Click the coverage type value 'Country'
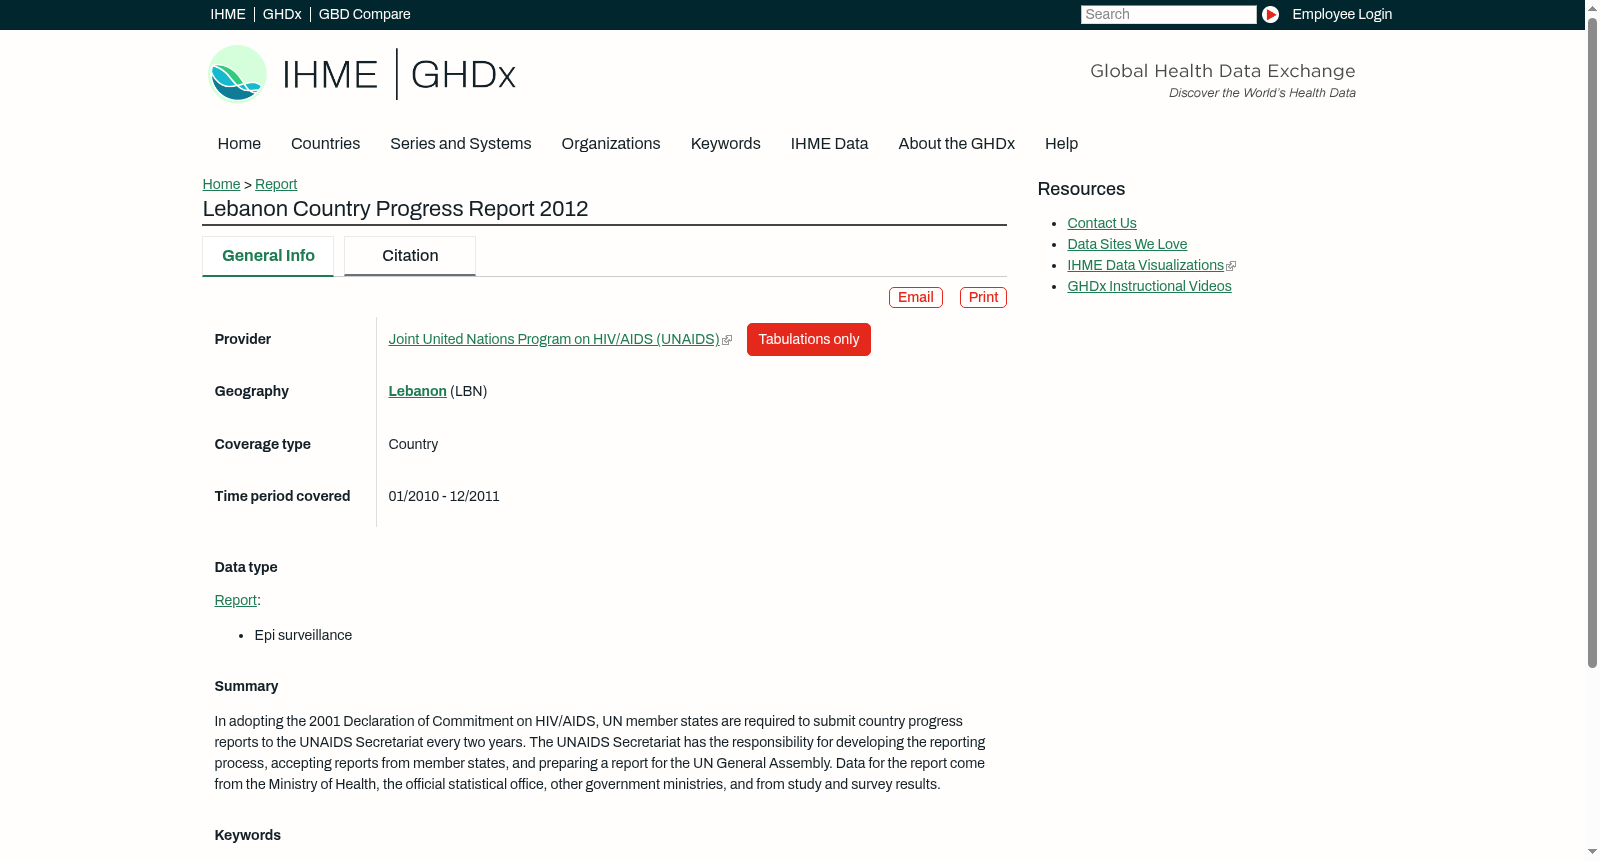The height and width of the screenshot is (861, 1600). (413, 445)
